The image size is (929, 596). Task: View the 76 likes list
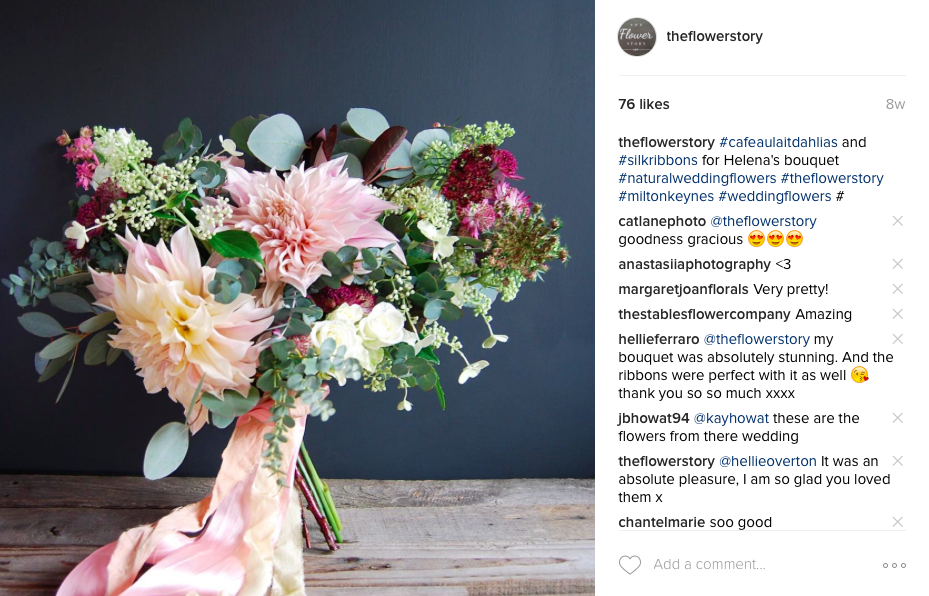click(643, 104)
